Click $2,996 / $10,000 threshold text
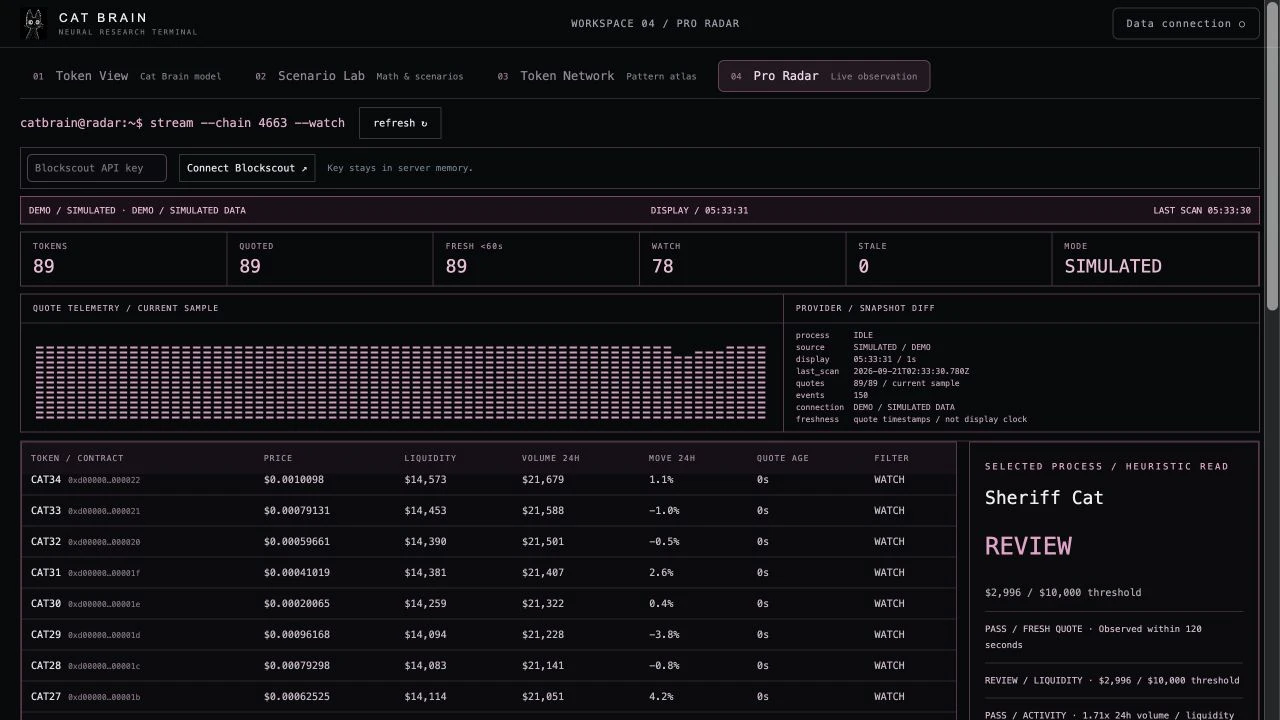This screenshot has height=720, width=1280. pyautogui.click(x=1063, y=593)
